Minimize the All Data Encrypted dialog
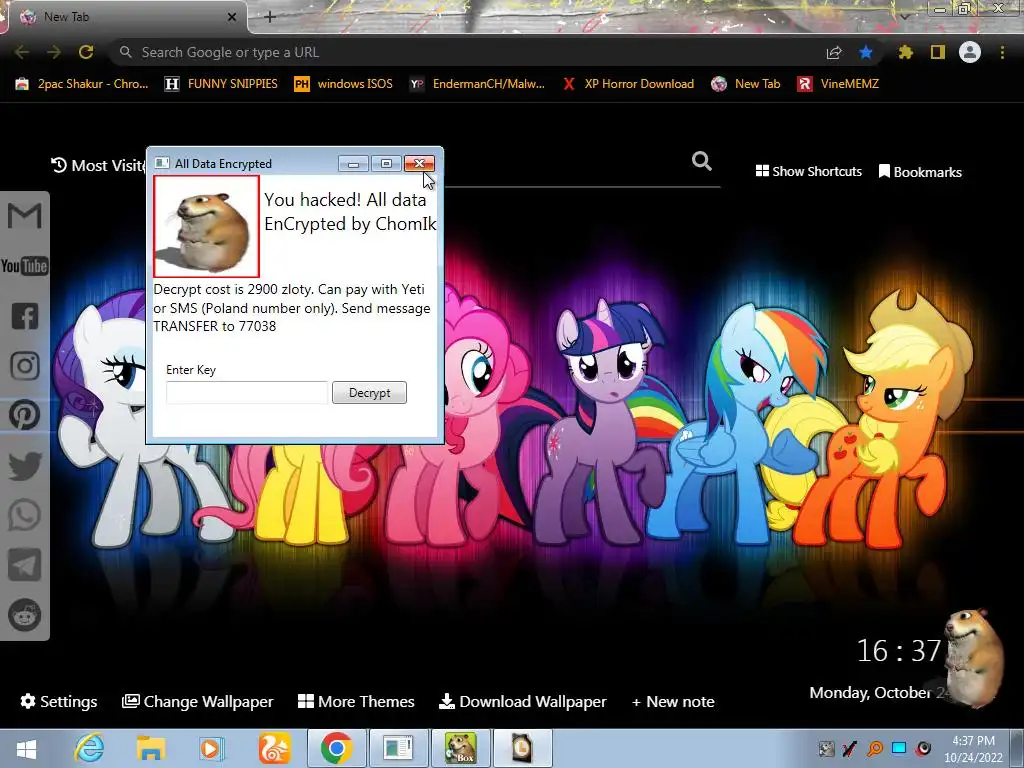 coord(353,163)
